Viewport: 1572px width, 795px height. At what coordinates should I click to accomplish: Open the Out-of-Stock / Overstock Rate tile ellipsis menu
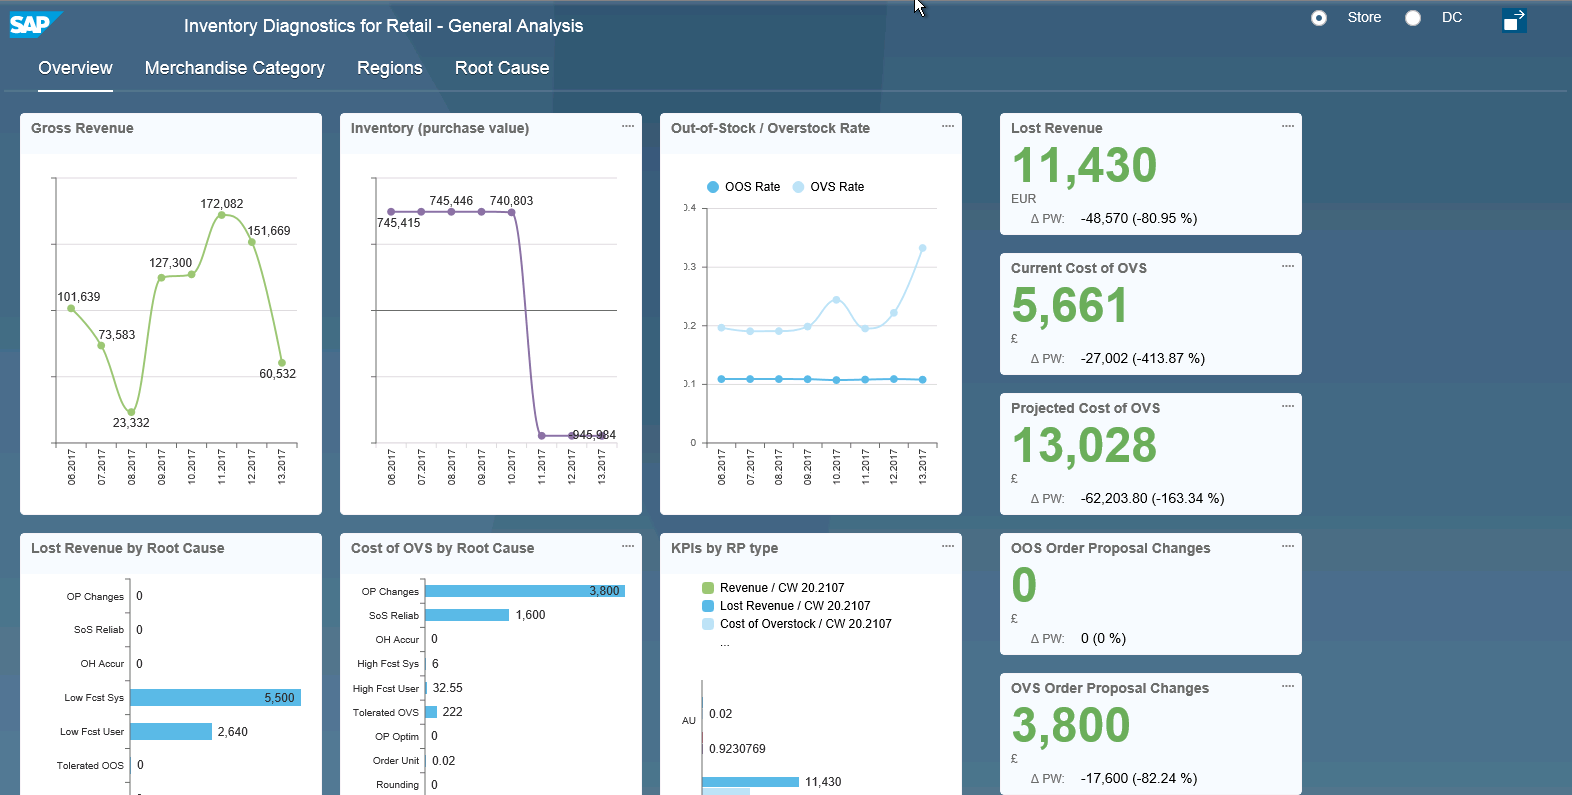[x=948, y=126]
